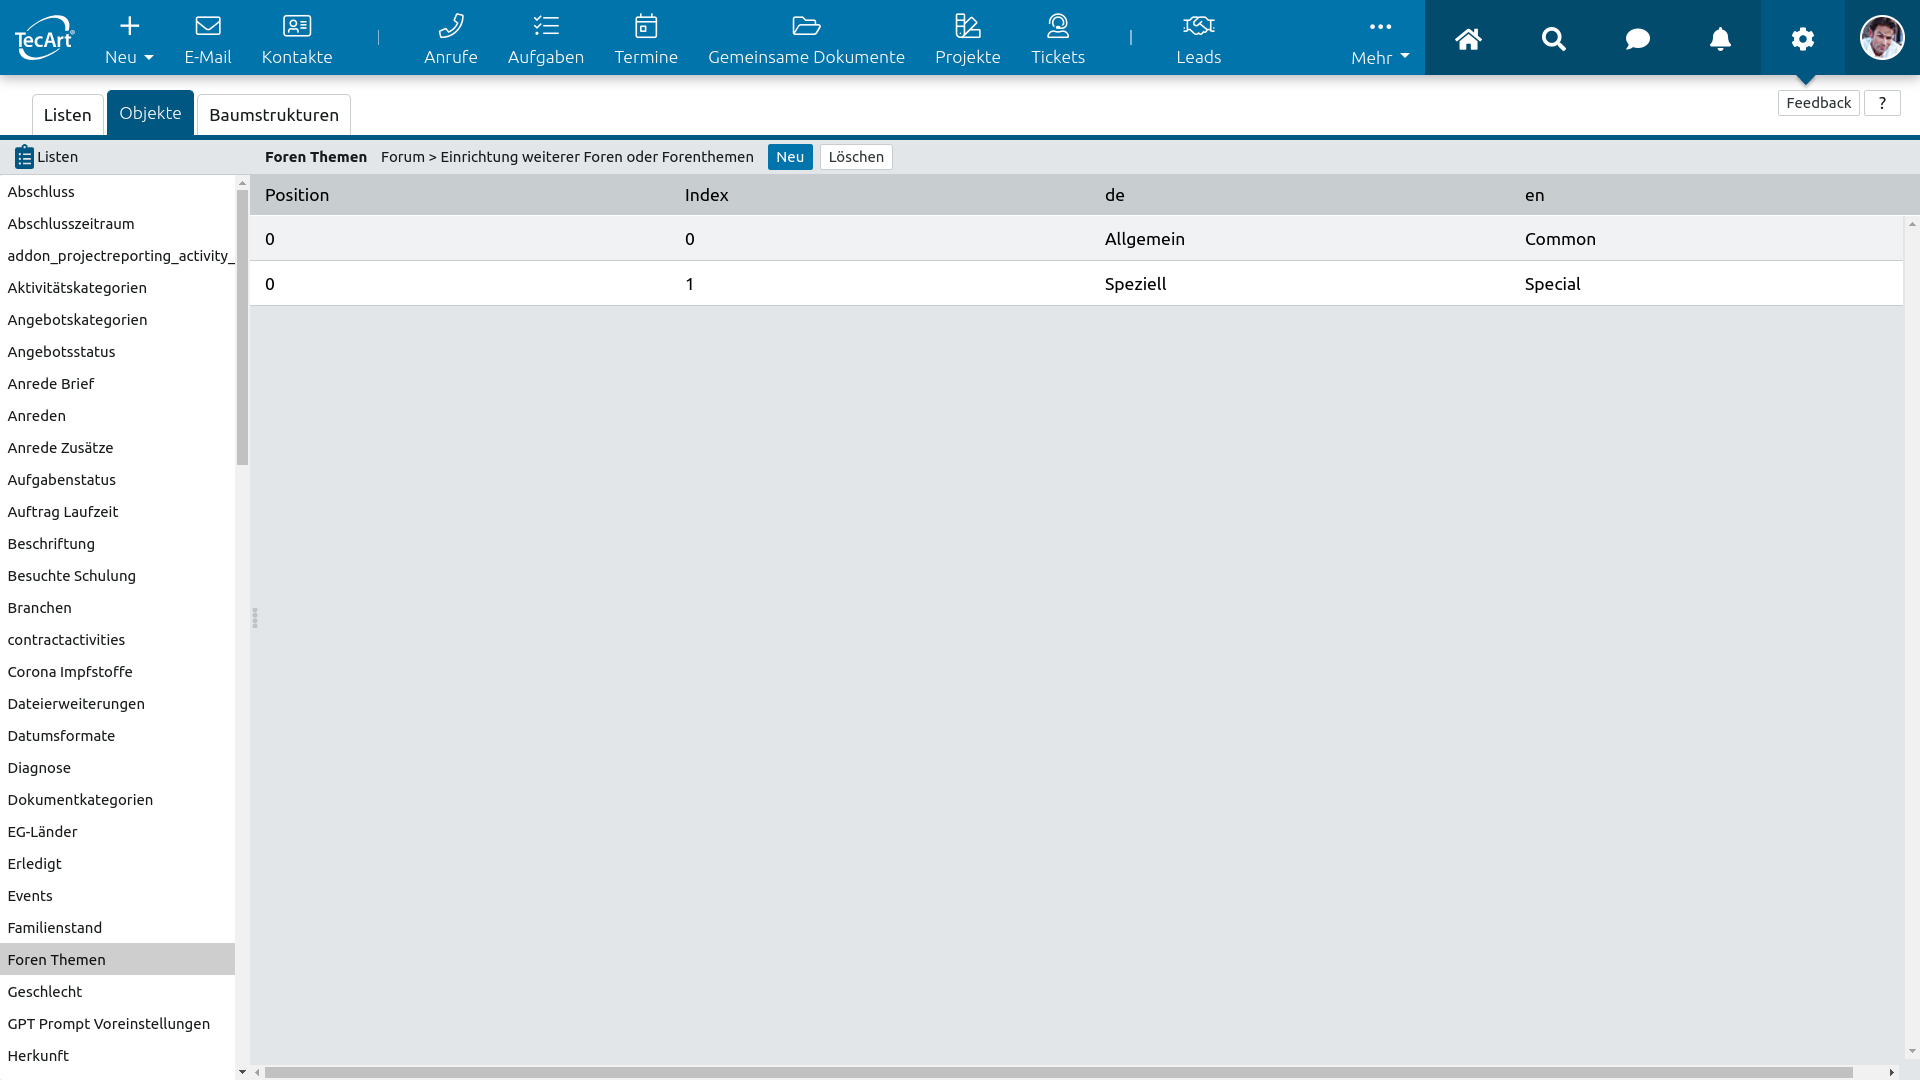Switch to the Baumstrukturen tab
1920x1080 pixels.
click(273, 114)
